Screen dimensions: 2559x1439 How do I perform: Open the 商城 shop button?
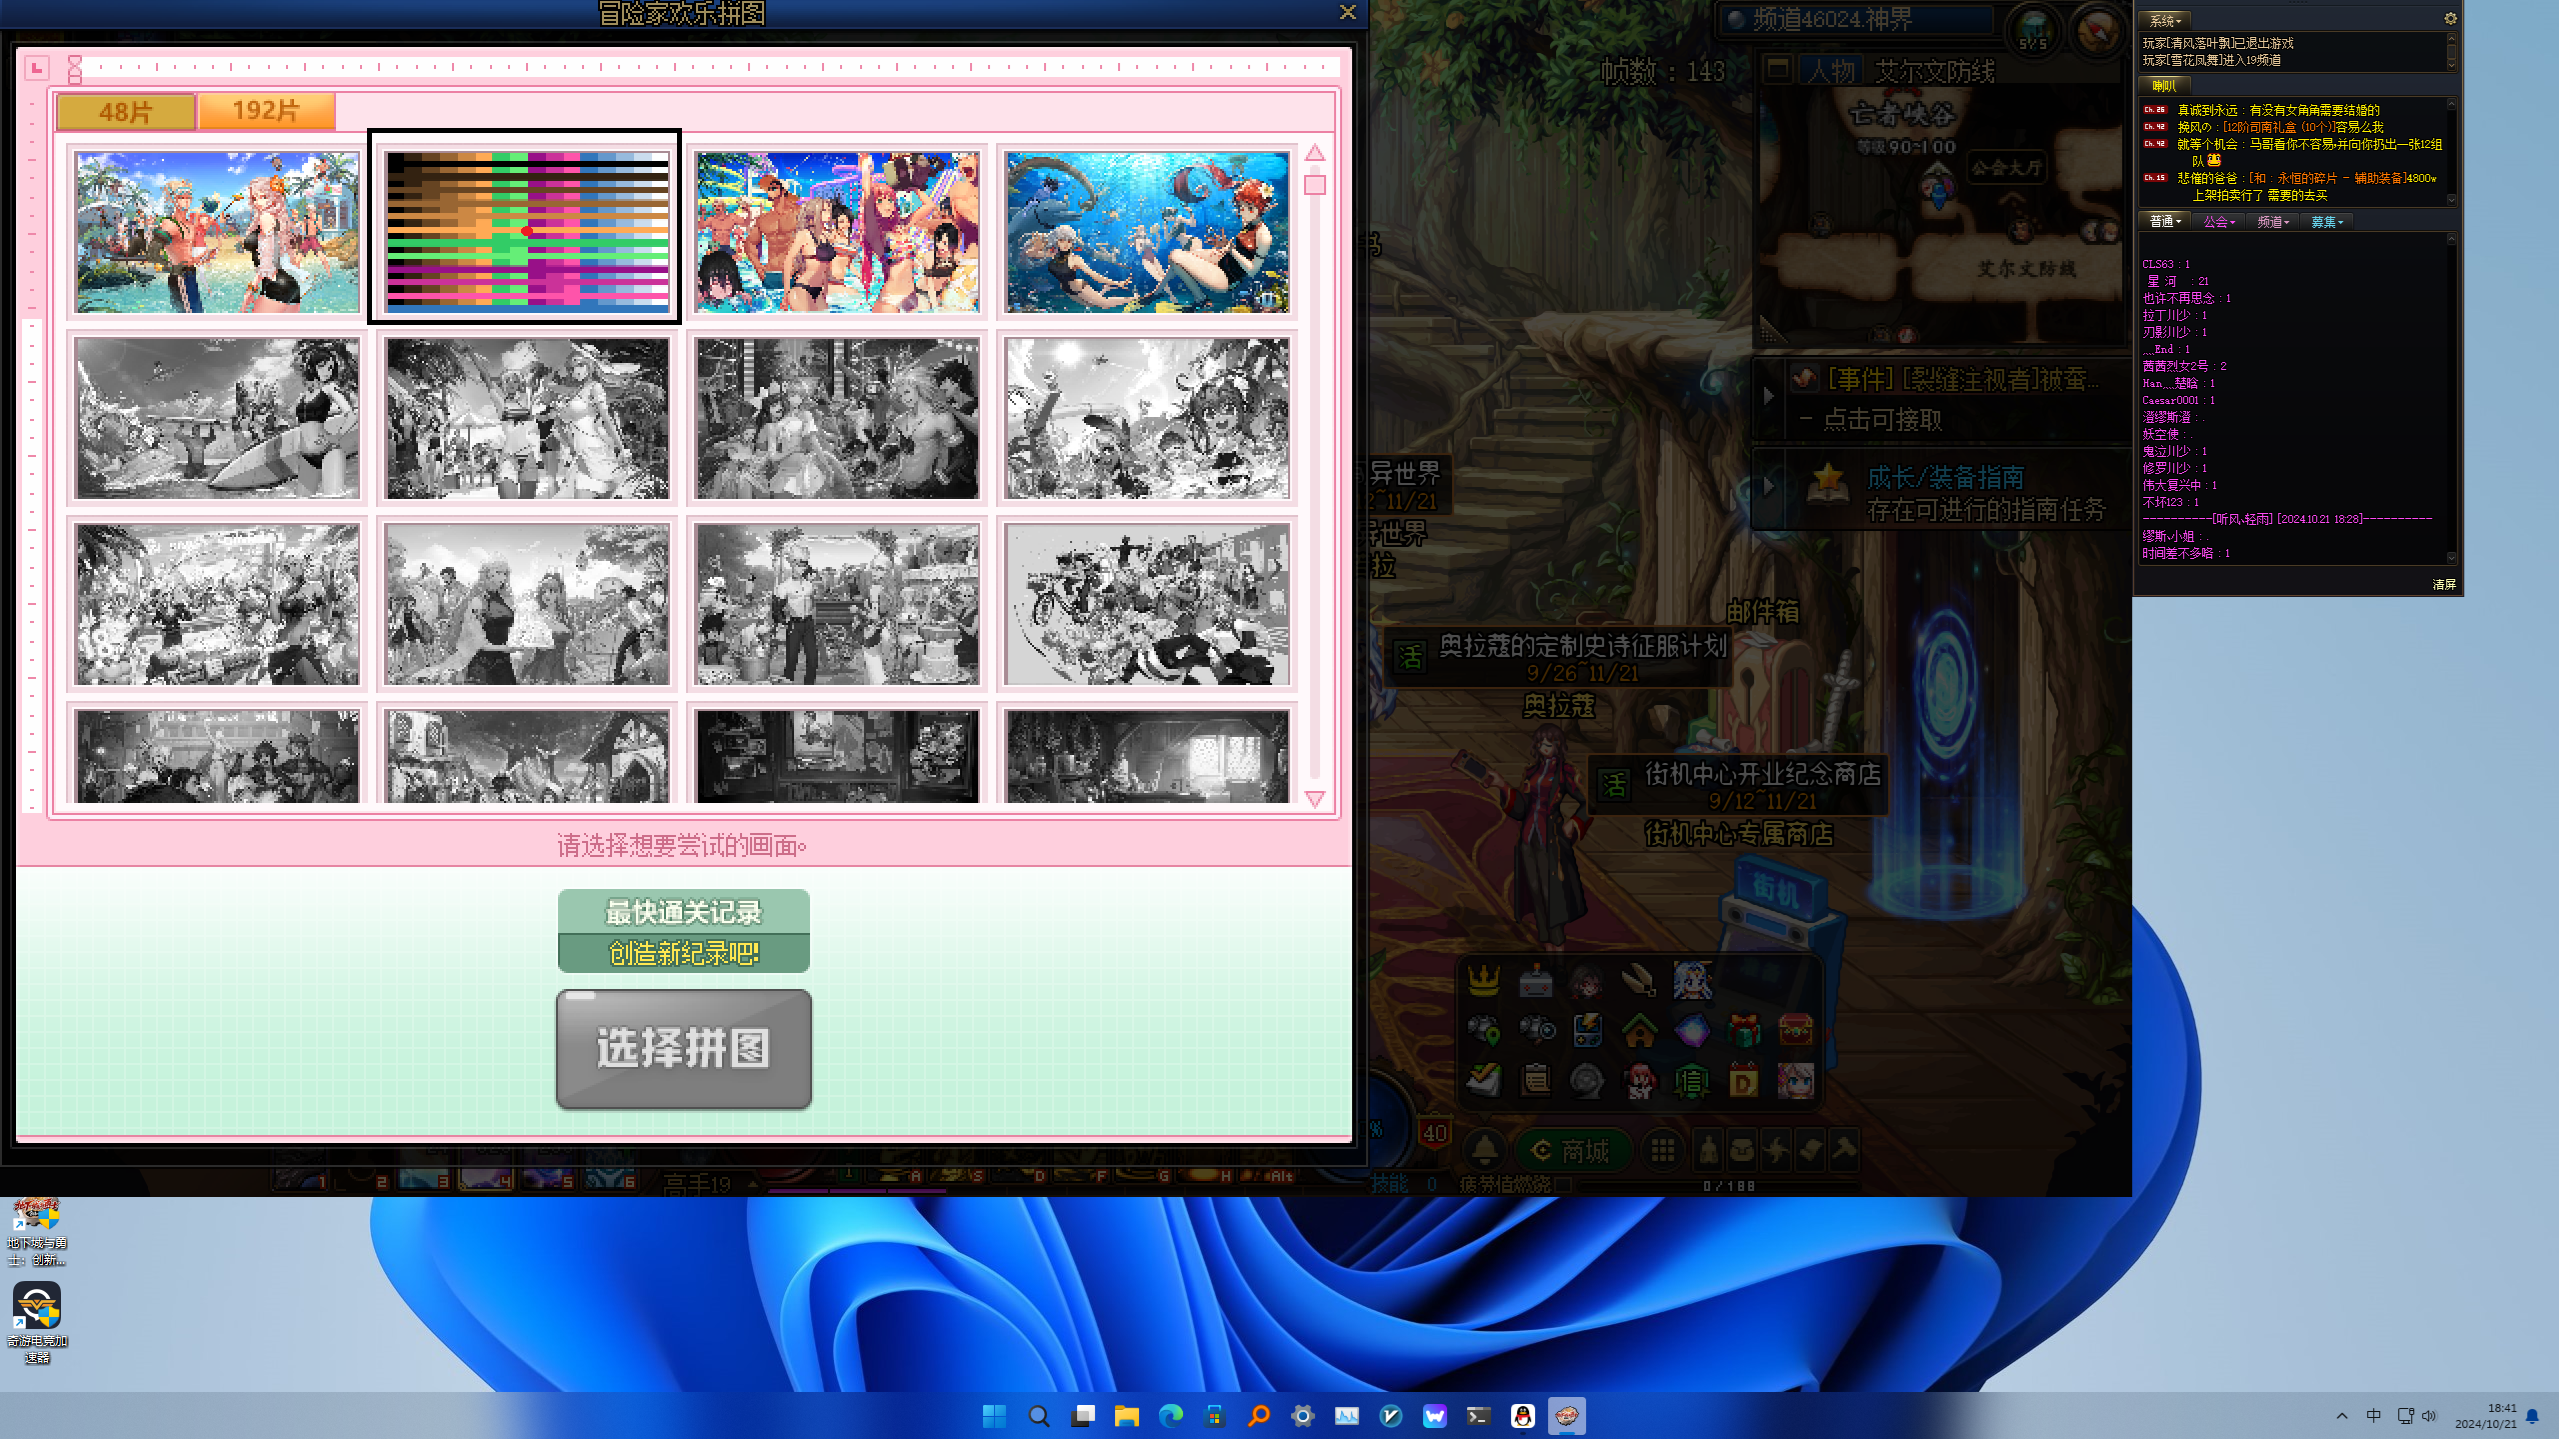(1572, 1151)
